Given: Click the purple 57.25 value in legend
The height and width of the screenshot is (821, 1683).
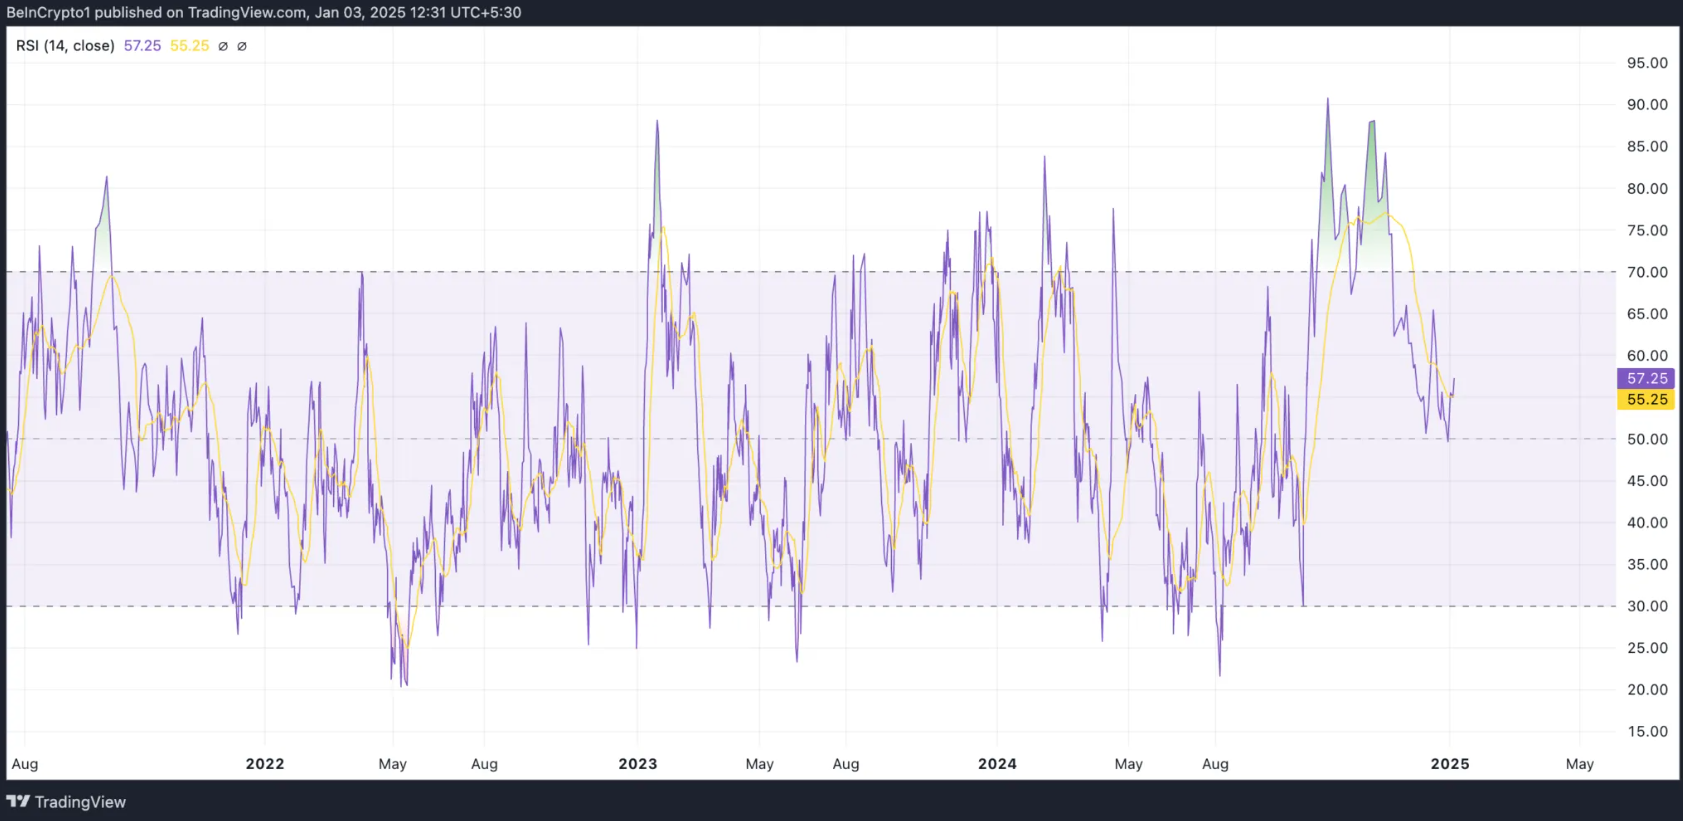Looking at the screenshot, I should coord(142,46).
